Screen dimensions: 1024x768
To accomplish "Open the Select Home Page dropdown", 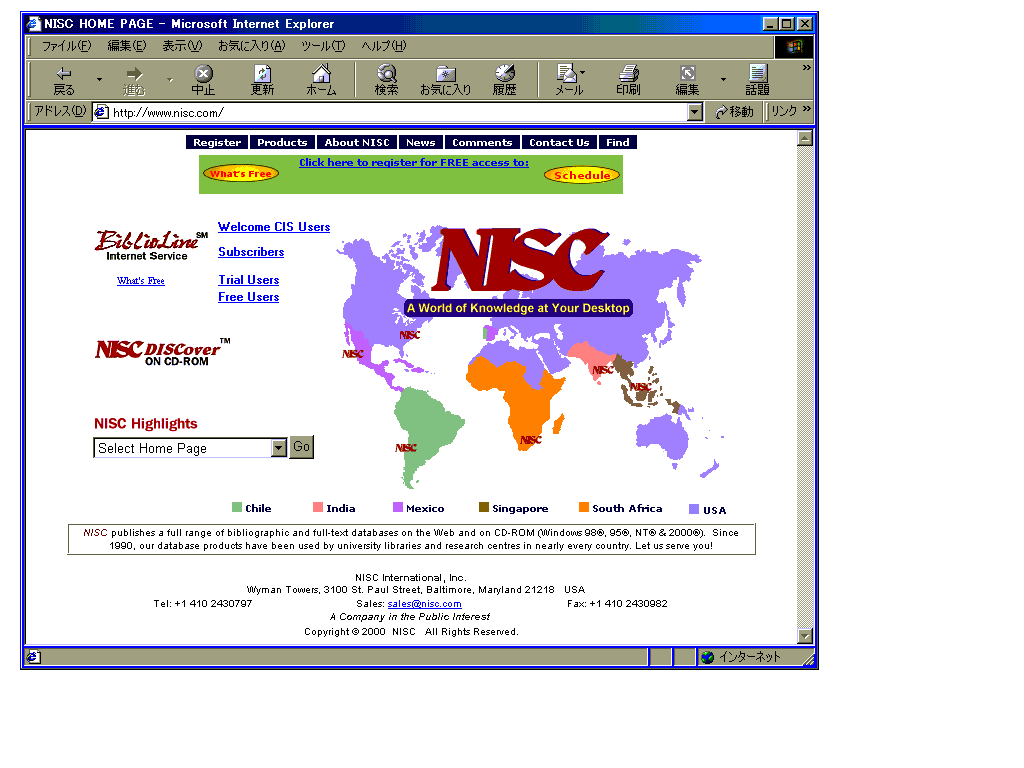I will click(279, 447).
